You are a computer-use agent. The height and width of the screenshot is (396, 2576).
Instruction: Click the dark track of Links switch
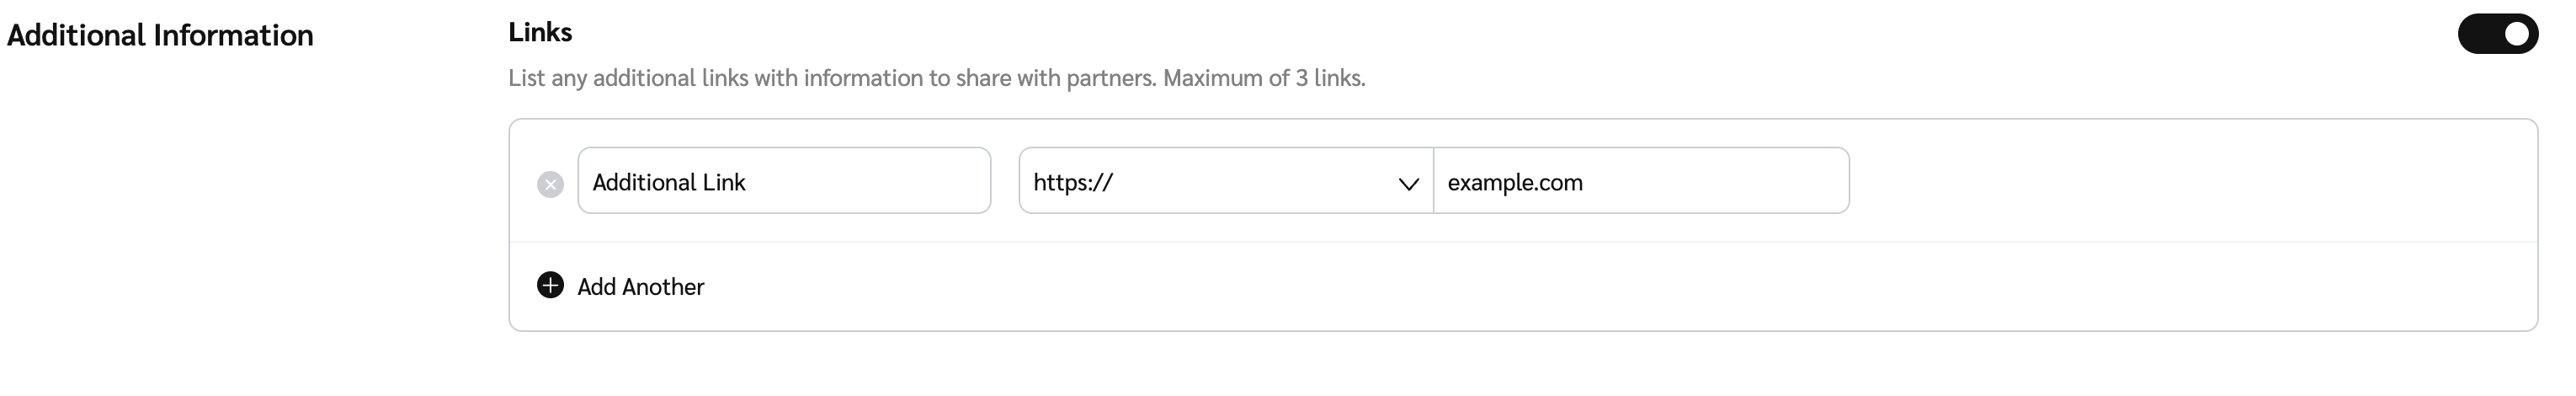2478,34
